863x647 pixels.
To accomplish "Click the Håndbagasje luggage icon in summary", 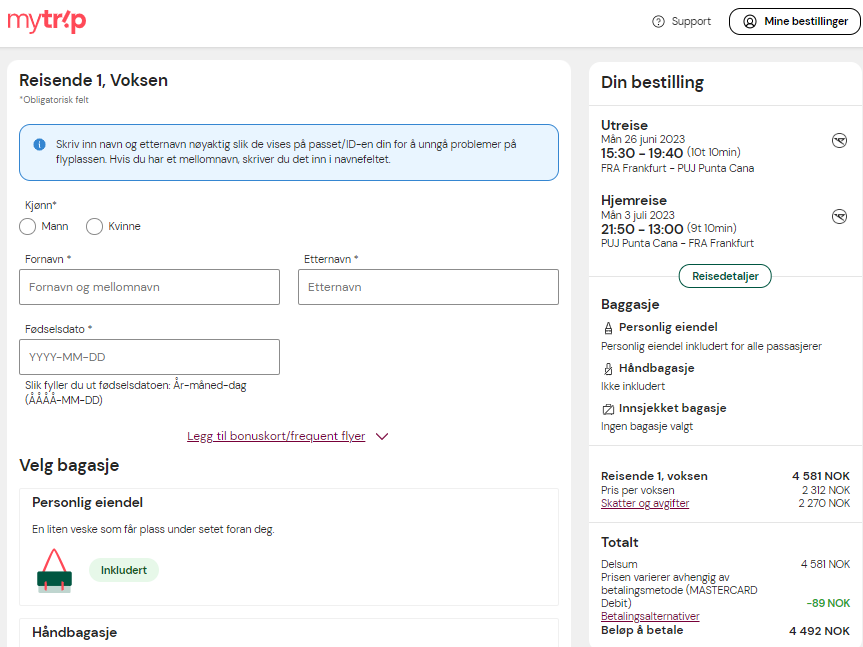I will pos(608,369).
